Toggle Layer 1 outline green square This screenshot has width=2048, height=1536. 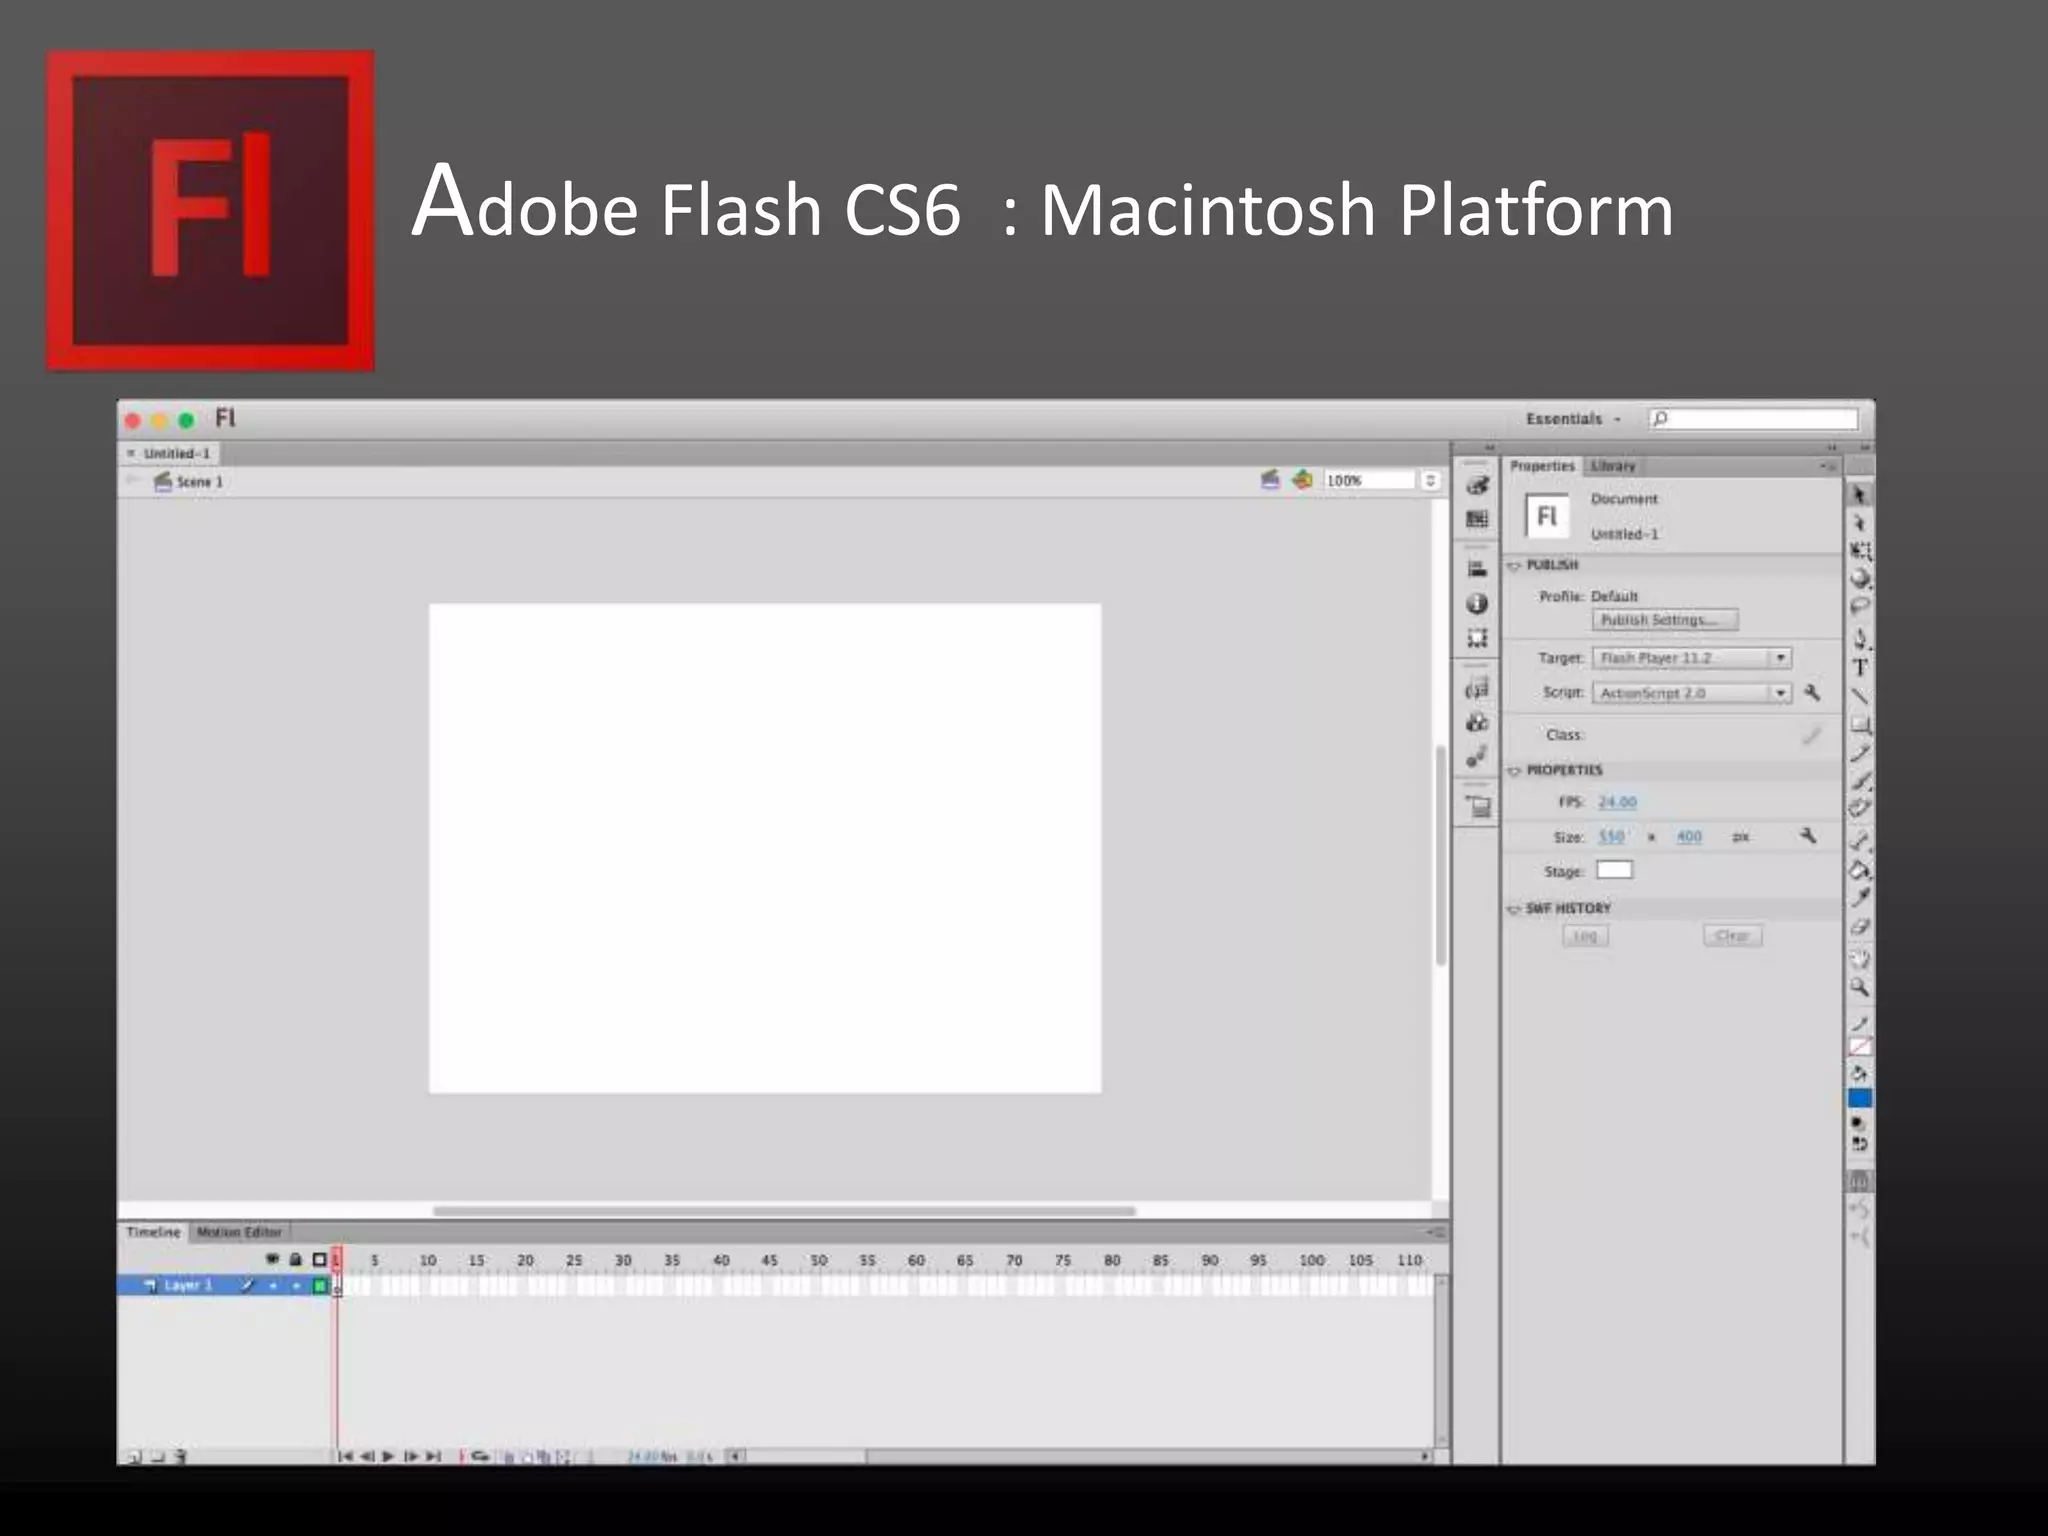(320, 1285)
